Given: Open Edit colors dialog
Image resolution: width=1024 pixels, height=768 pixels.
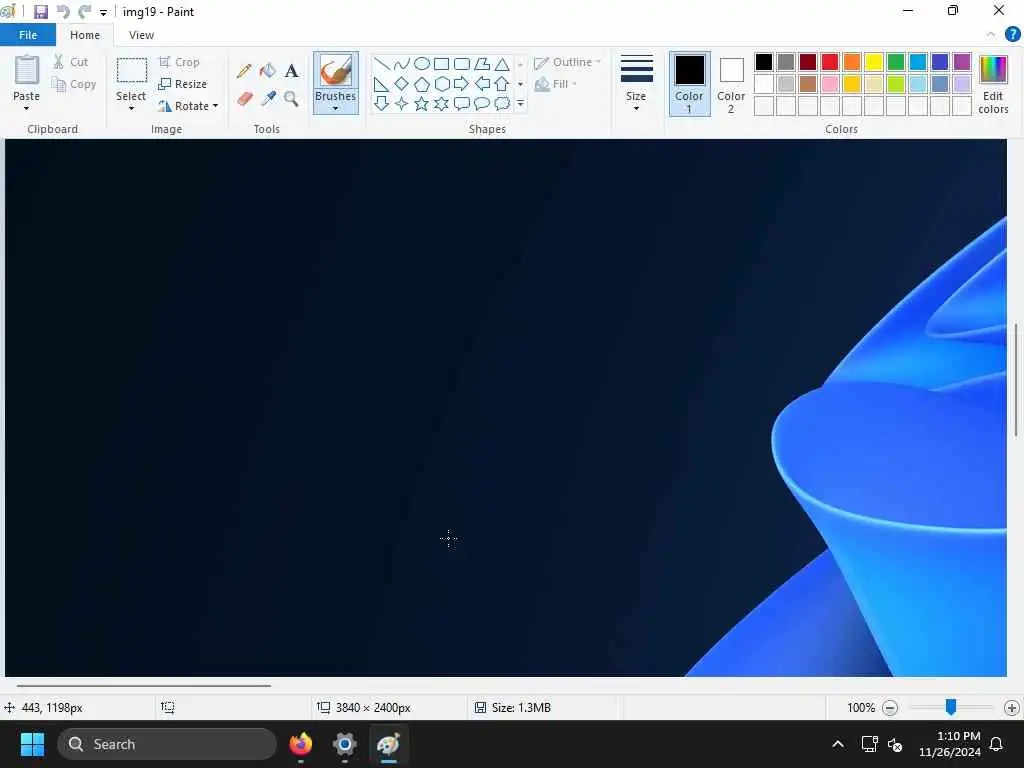Looking at the screenshot, I should coord(993,84).
